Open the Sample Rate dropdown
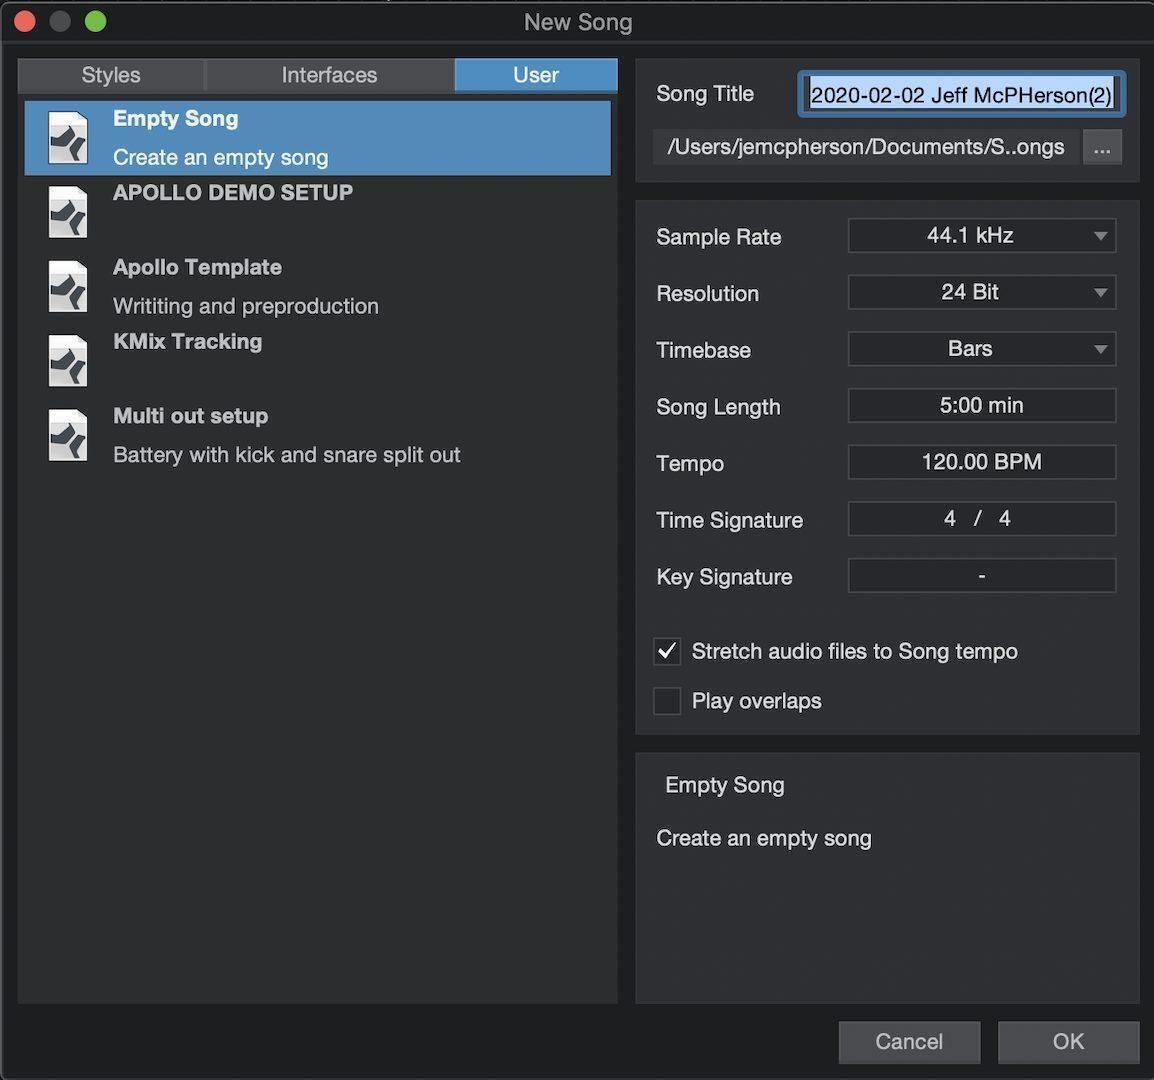This screenshot has width=1154, height=1080. pos(981,235)
